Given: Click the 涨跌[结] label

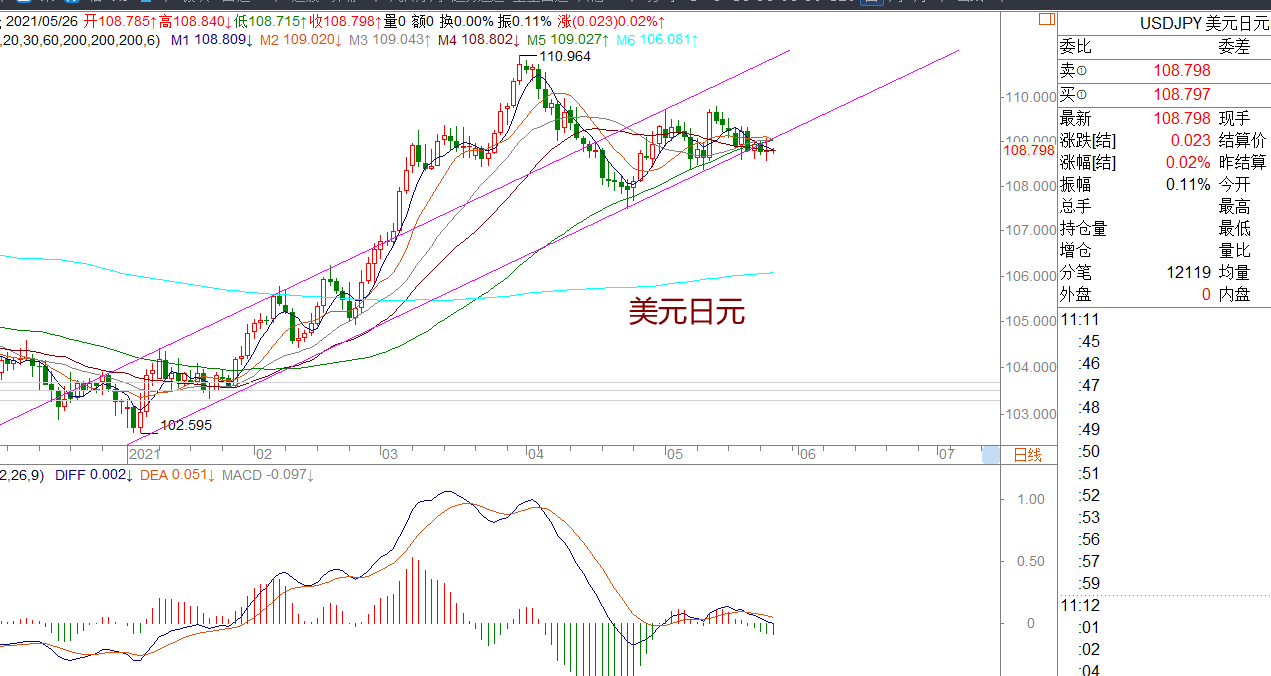Looking at the screenshot, I should tap(1088, 140).
